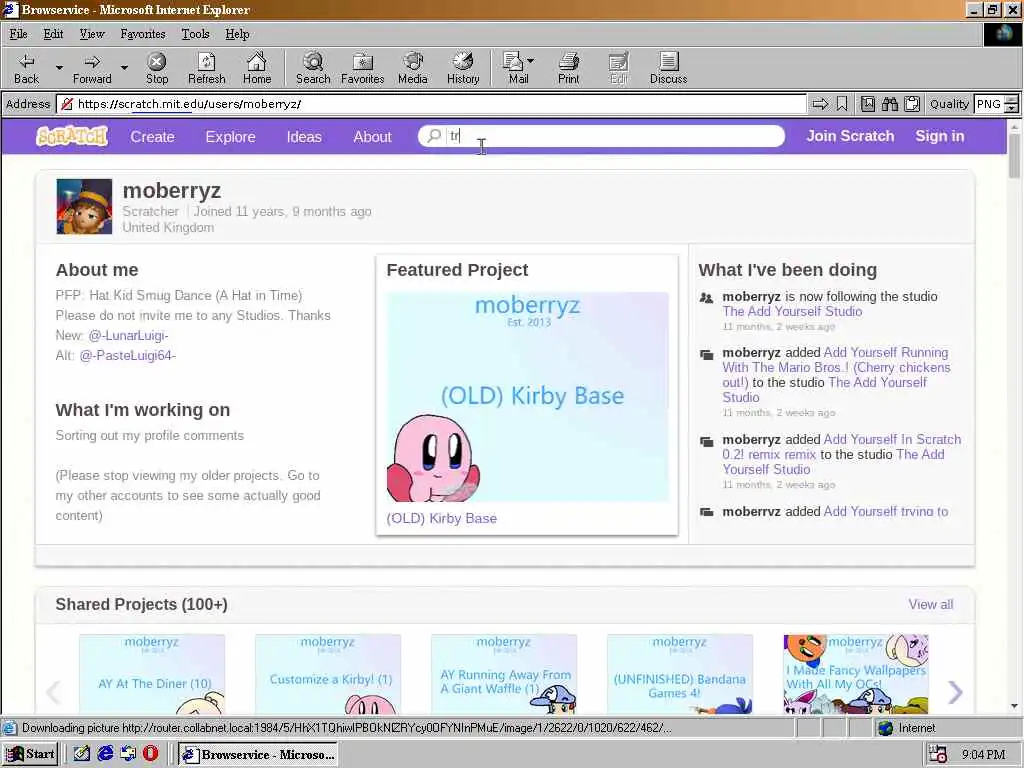Click Ideas in Scratch navigation
The height and width of the screenshot is (768, 1024).
[304, 136]
